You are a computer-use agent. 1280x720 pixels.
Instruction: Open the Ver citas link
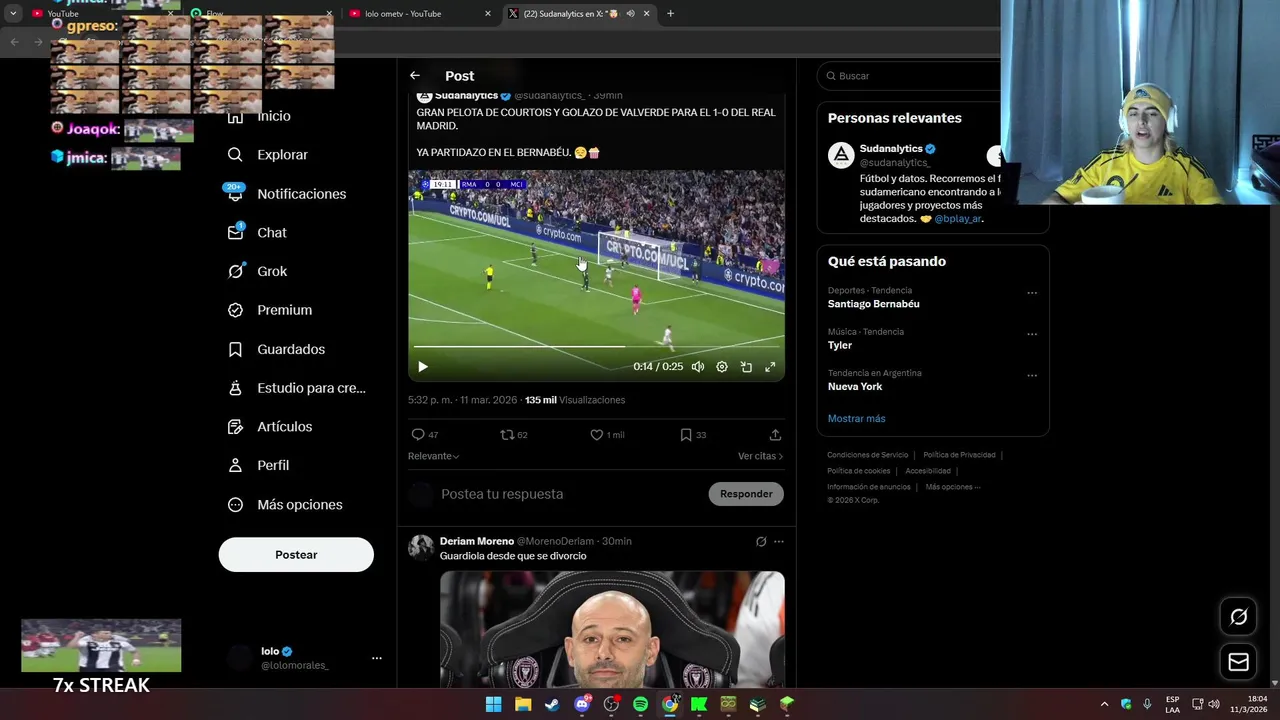click(760, 456)
